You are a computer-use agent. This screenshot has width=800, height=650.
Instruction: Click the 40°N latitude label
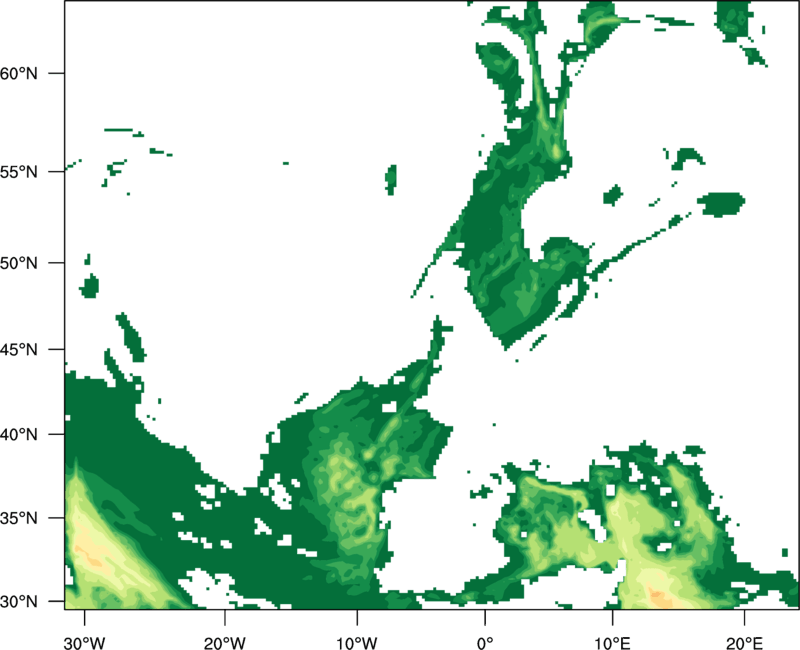coord(19,435)
